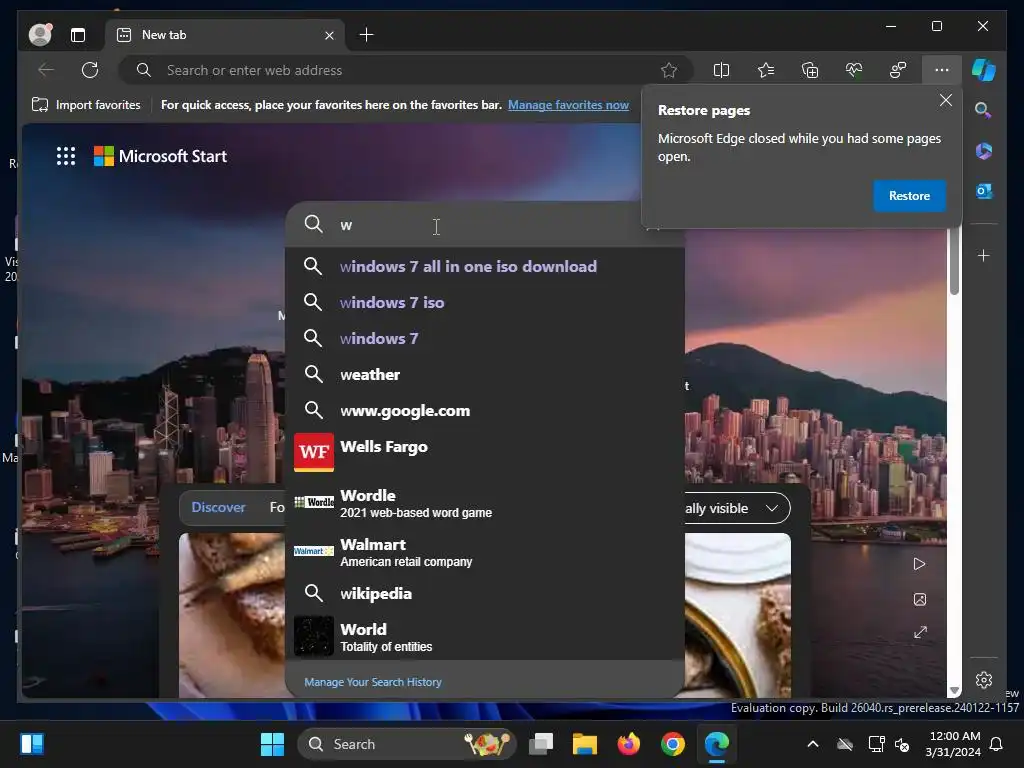1024x768 pixels.
Task: Open the World Totality of entities suggestion
Action: tap(485, 637)
